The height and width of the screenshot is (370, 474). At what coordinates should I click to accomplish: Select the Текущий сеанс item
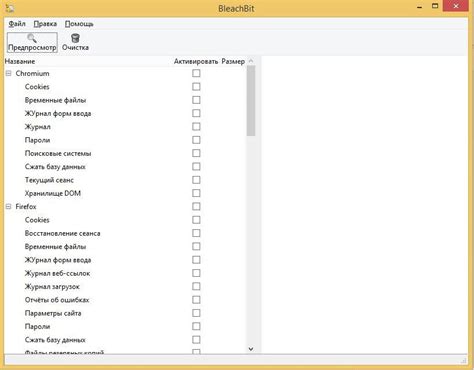point(49,180)
